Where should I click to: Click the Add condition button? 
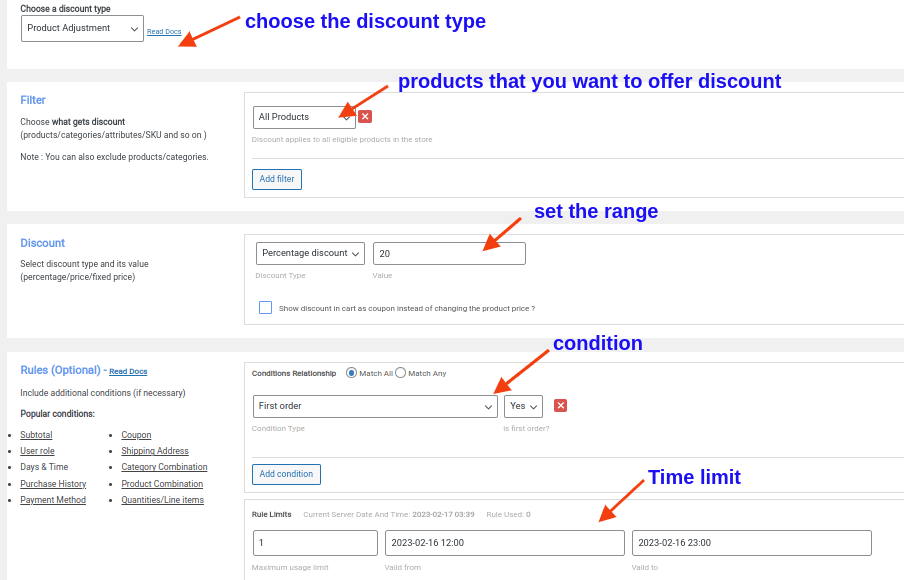286,474
